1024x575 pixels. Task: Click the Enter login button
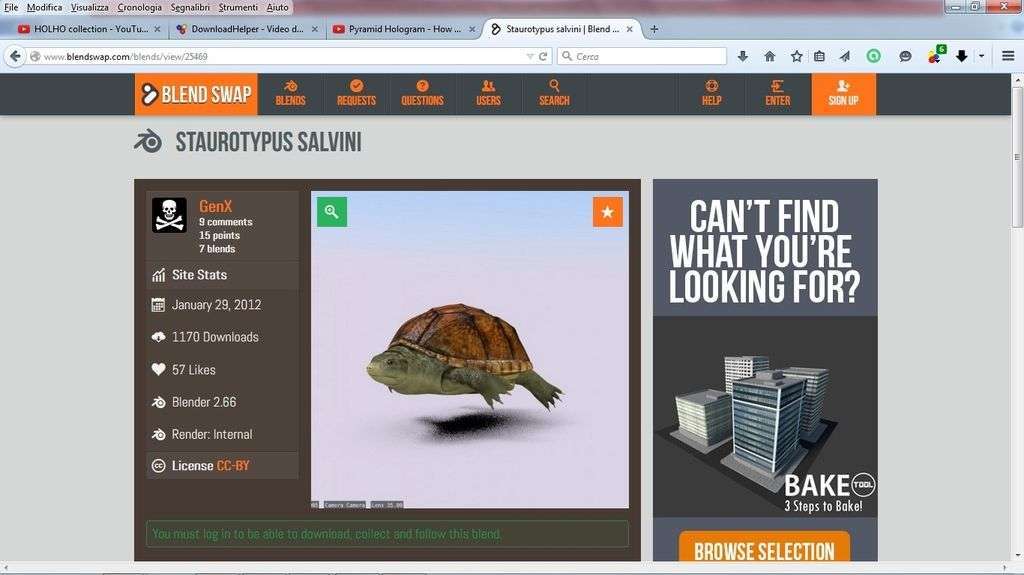(778, 94)
